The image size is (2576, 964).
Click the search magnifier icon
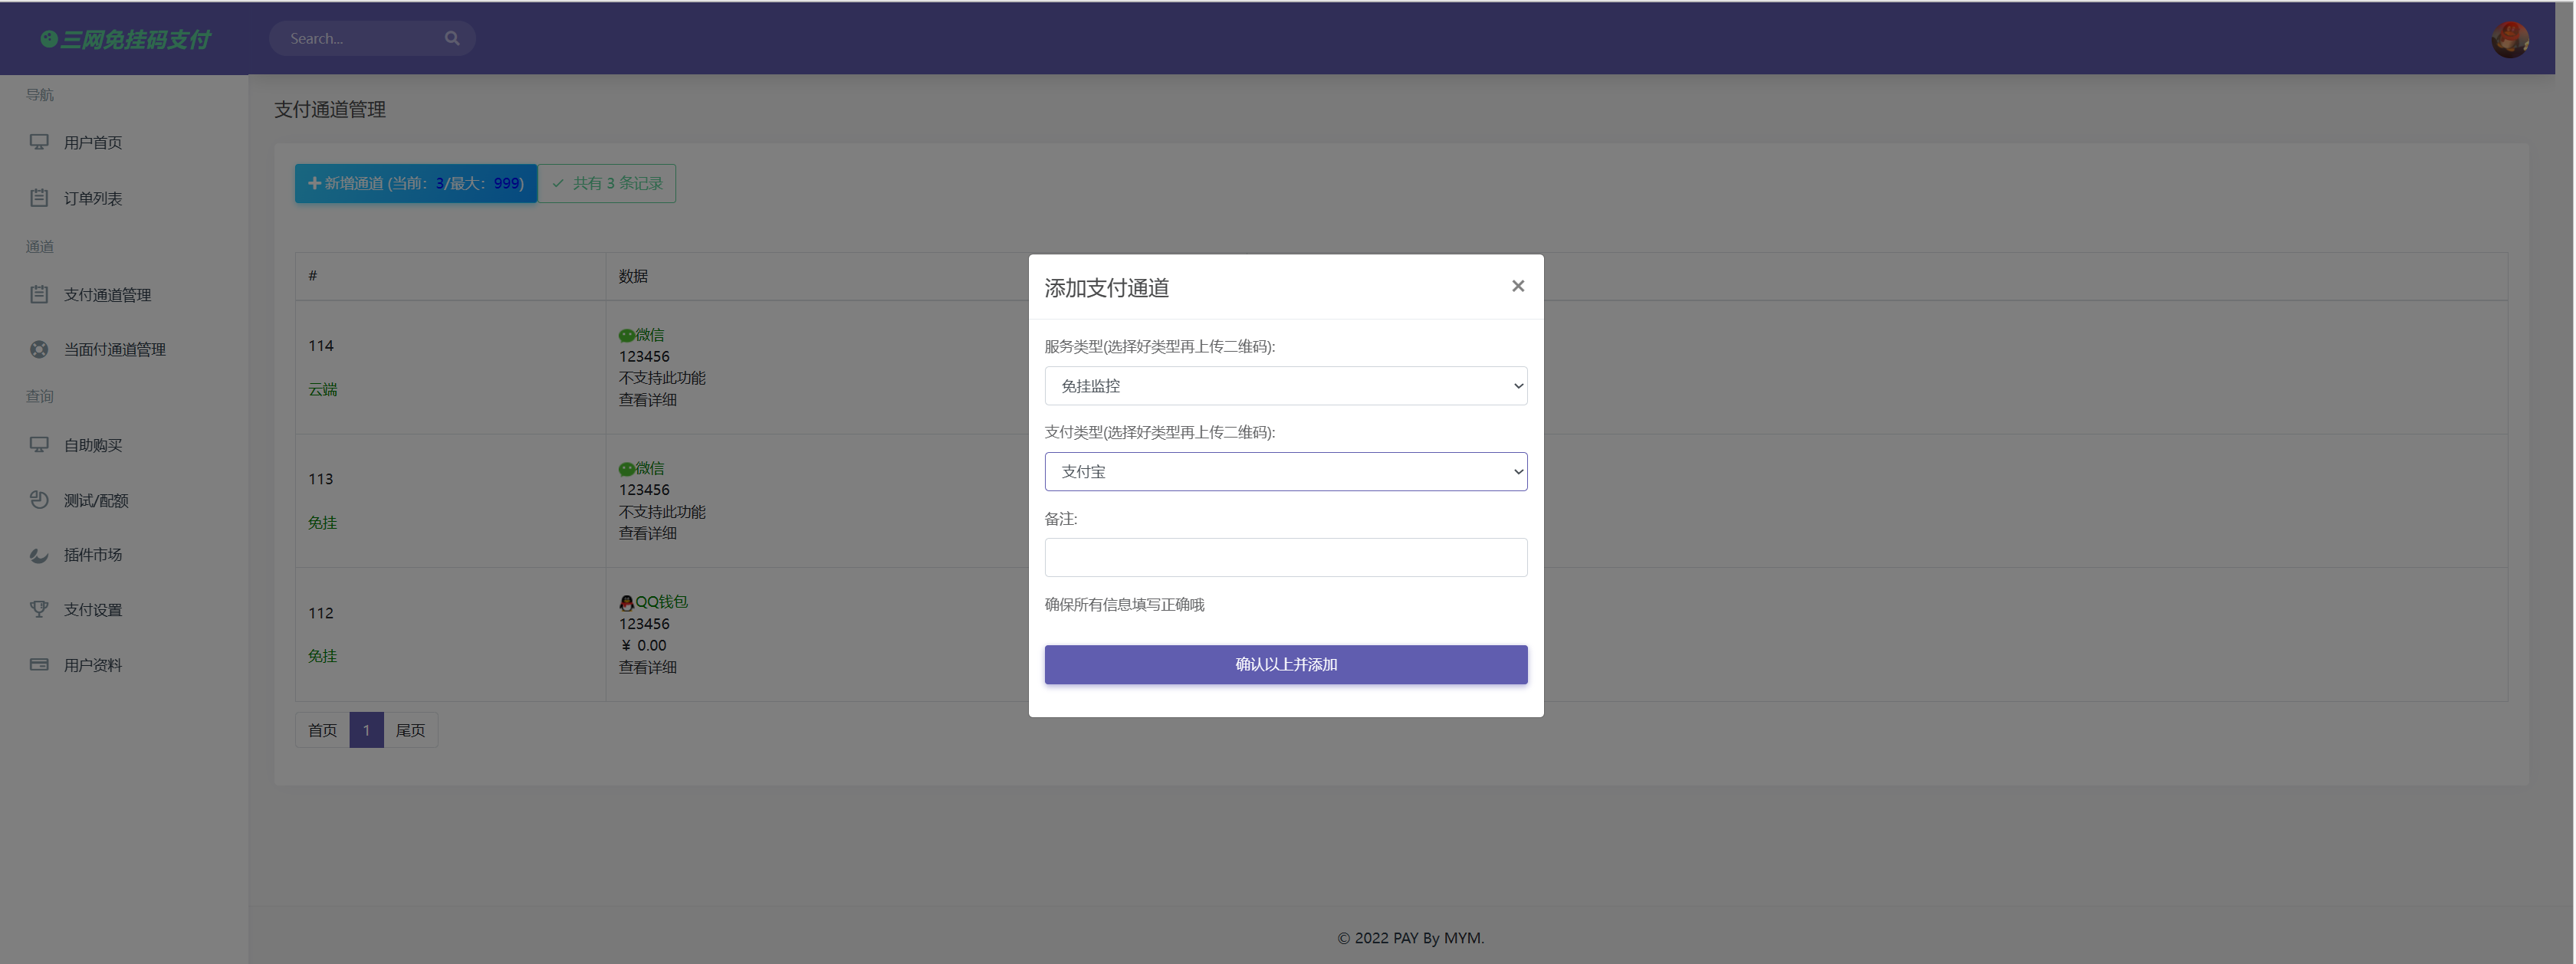[452, 38]
